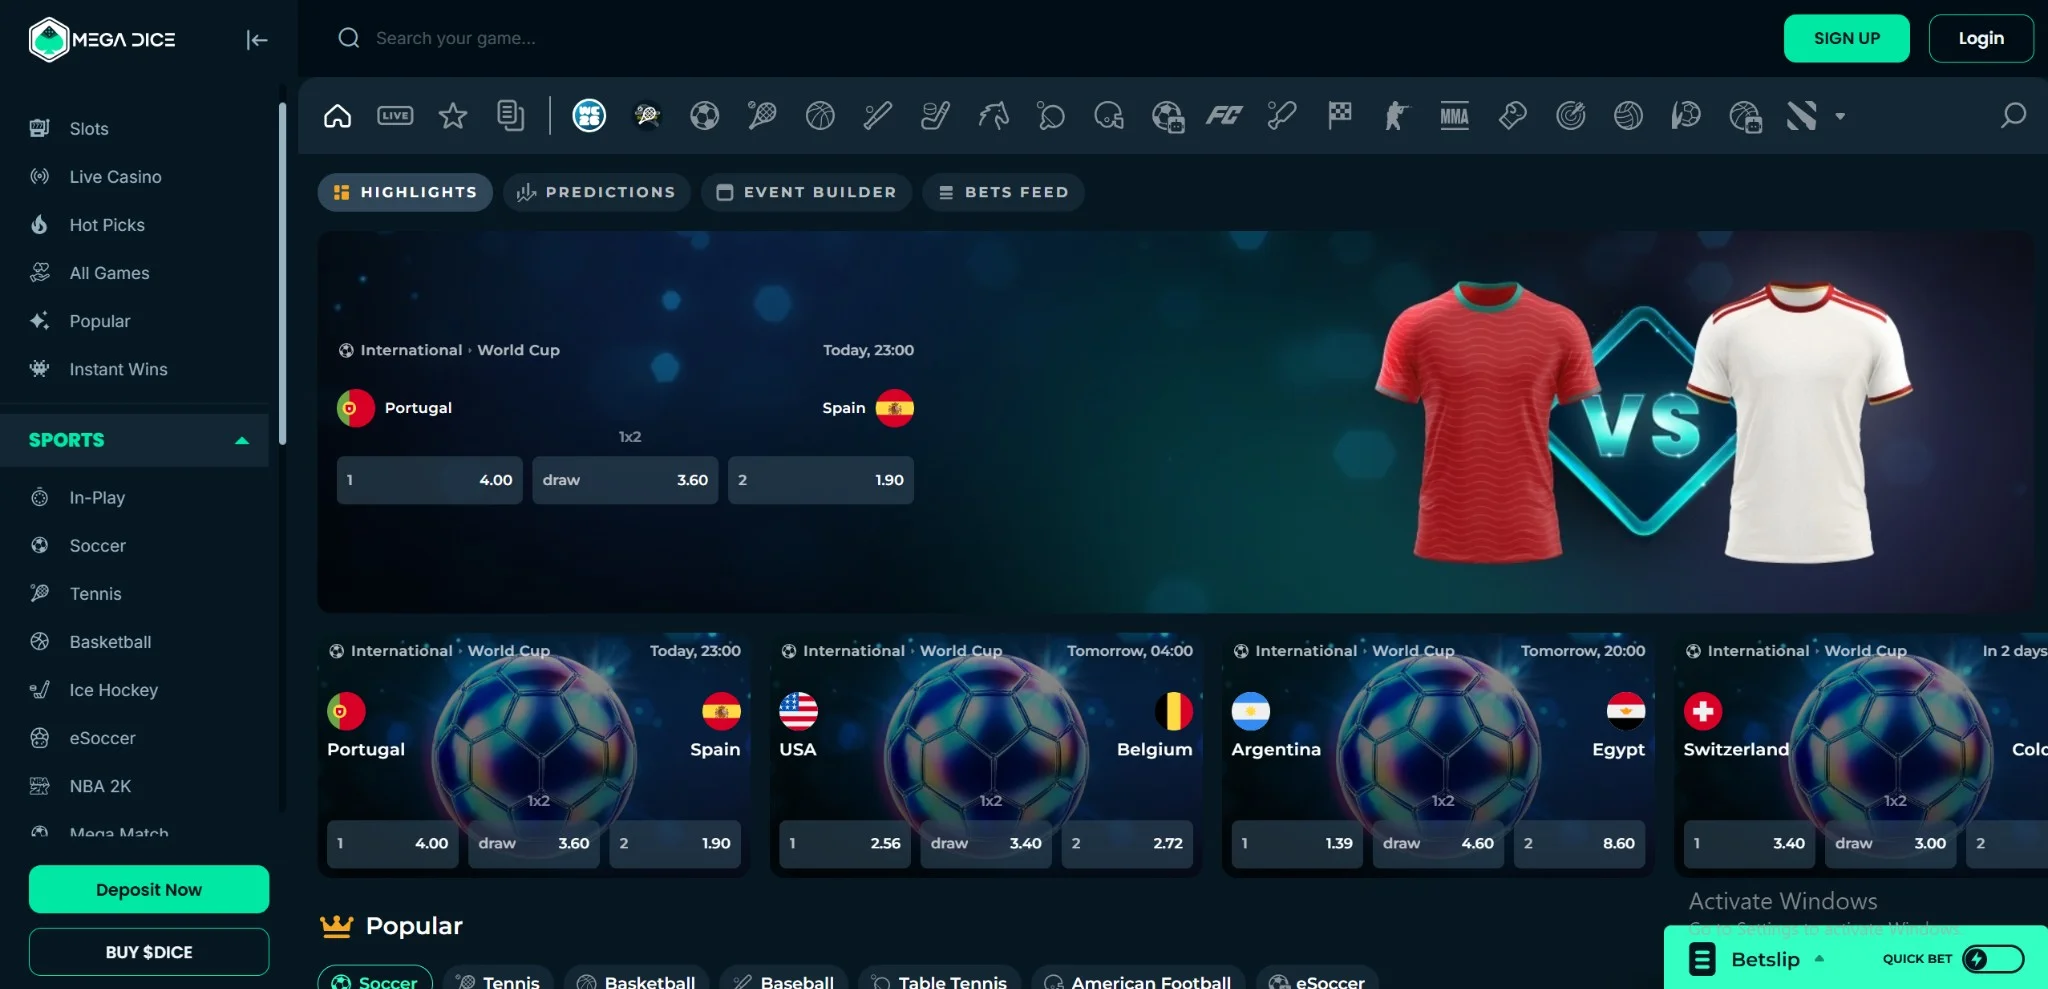2048x989 pixels.
Task: Click the Login button
Action: coord(1981,39)
